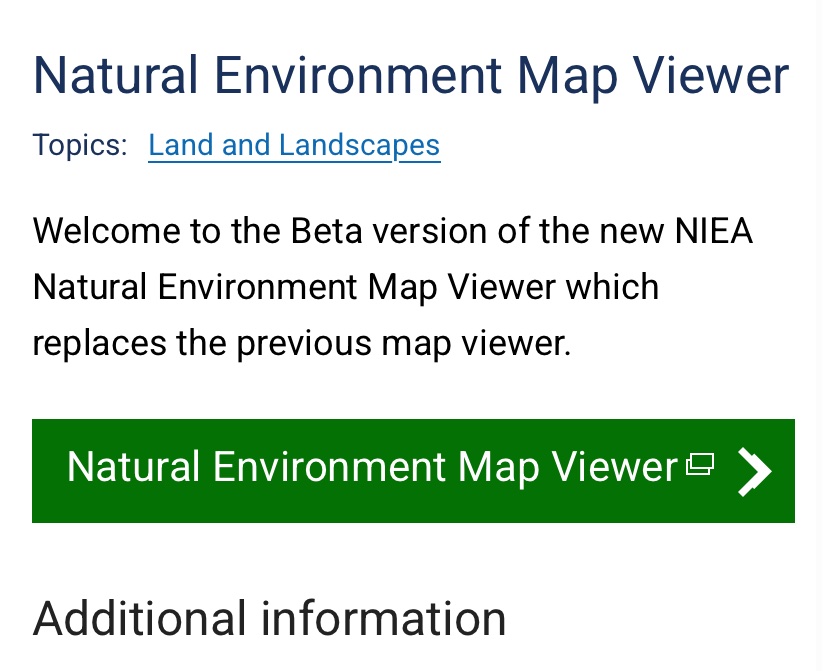Click the Welcome to the Beta version paragraph
Screen dimensions: 828x671
coord(392,287)
